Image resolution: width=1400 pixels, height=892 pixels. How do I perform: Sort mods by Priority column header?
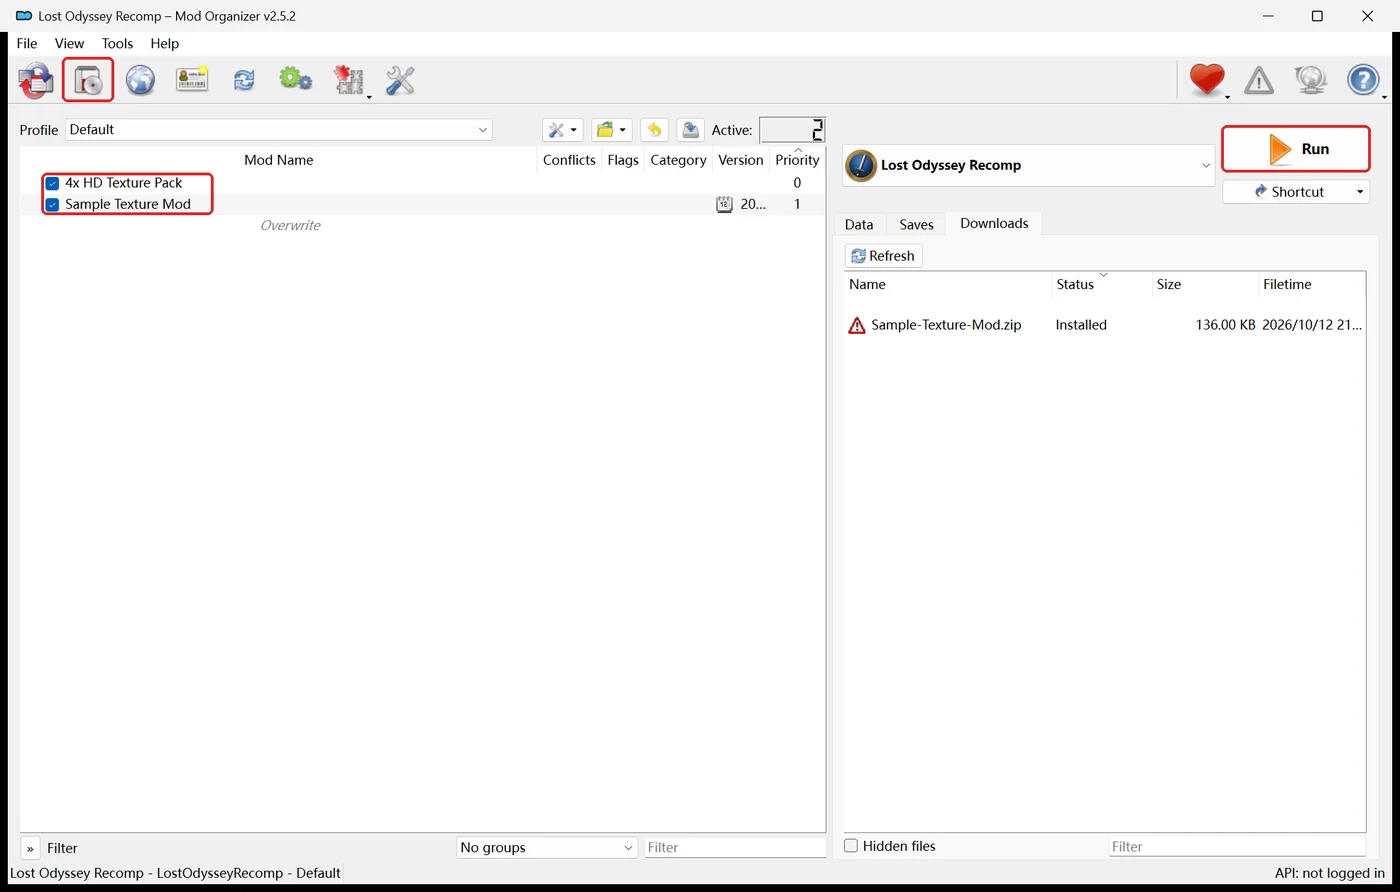click(797, 160)
